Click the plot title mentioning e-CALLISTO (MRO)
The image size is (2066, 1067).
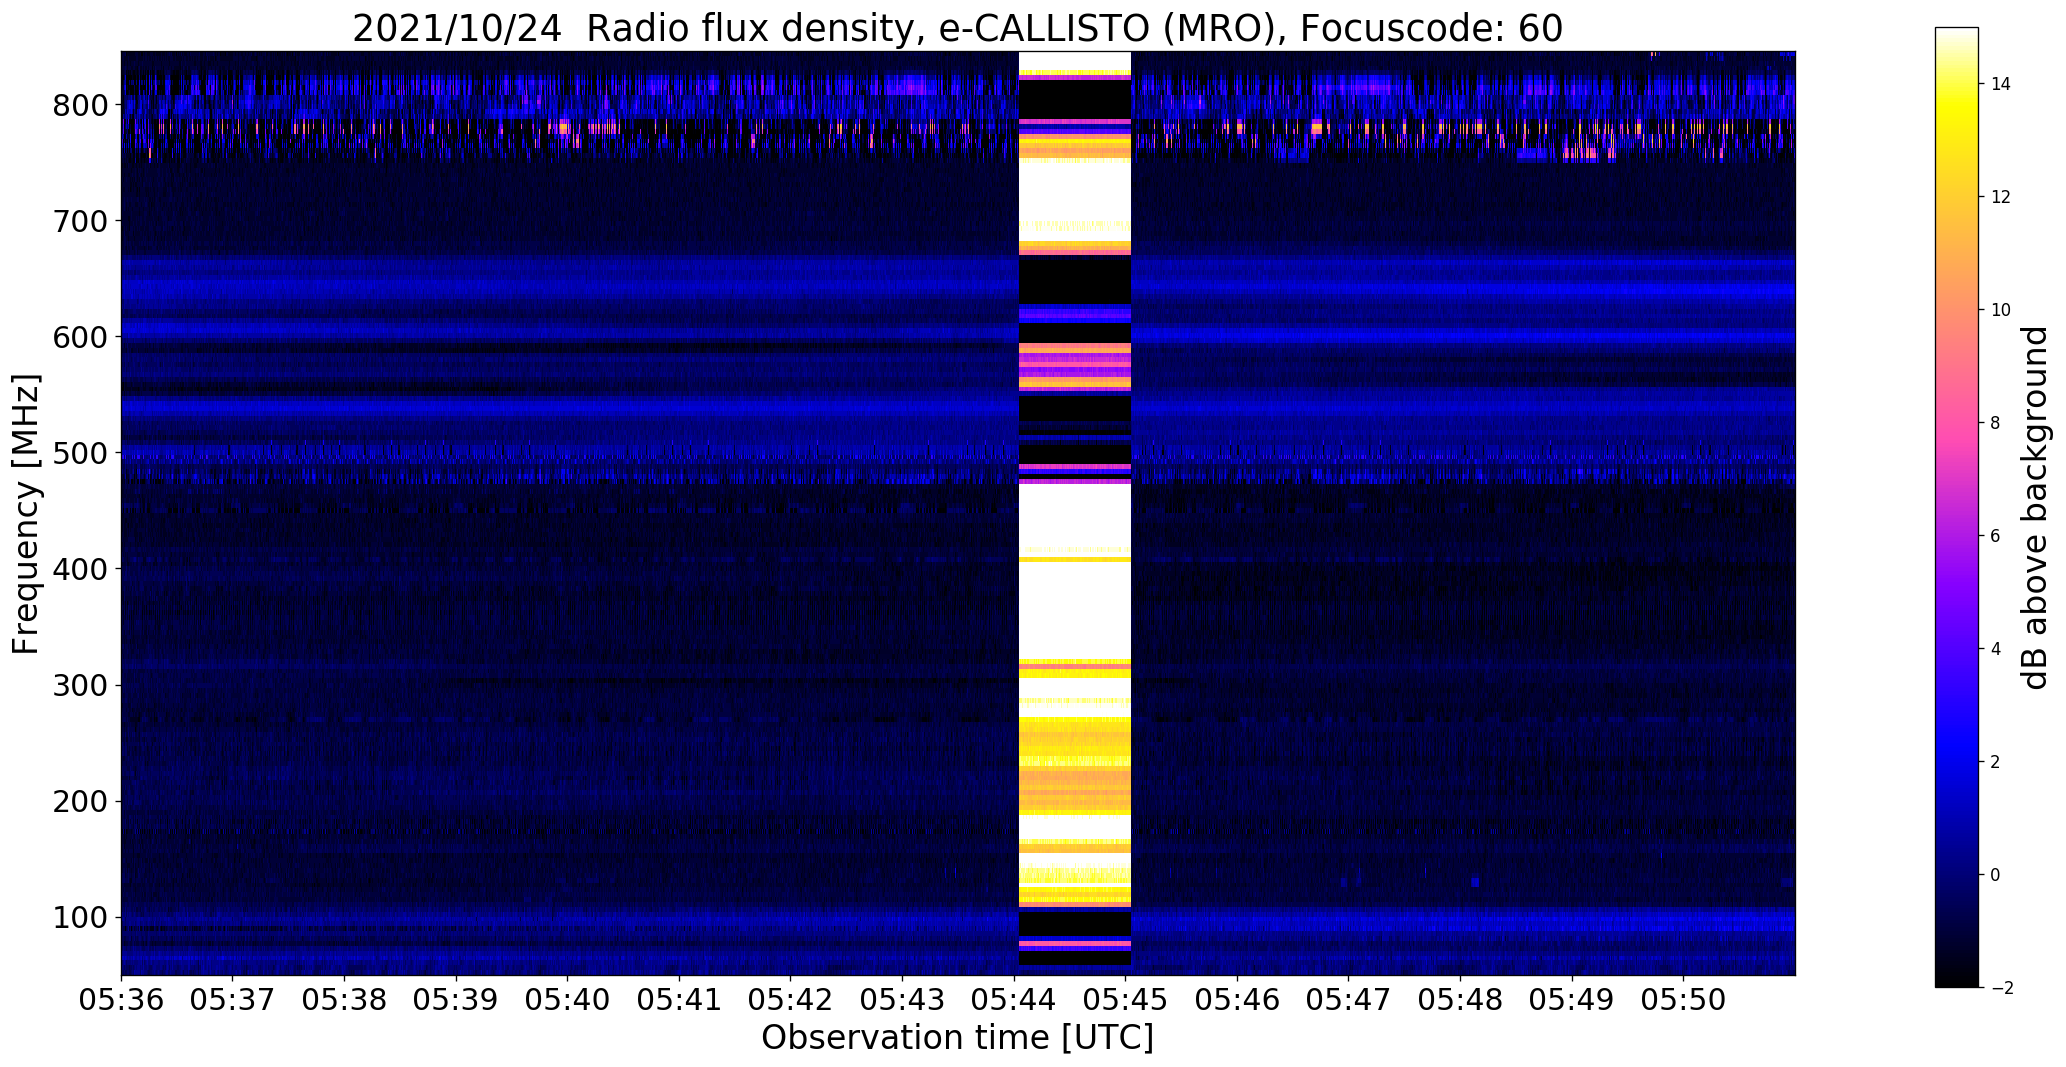click(x=957, y=28)
